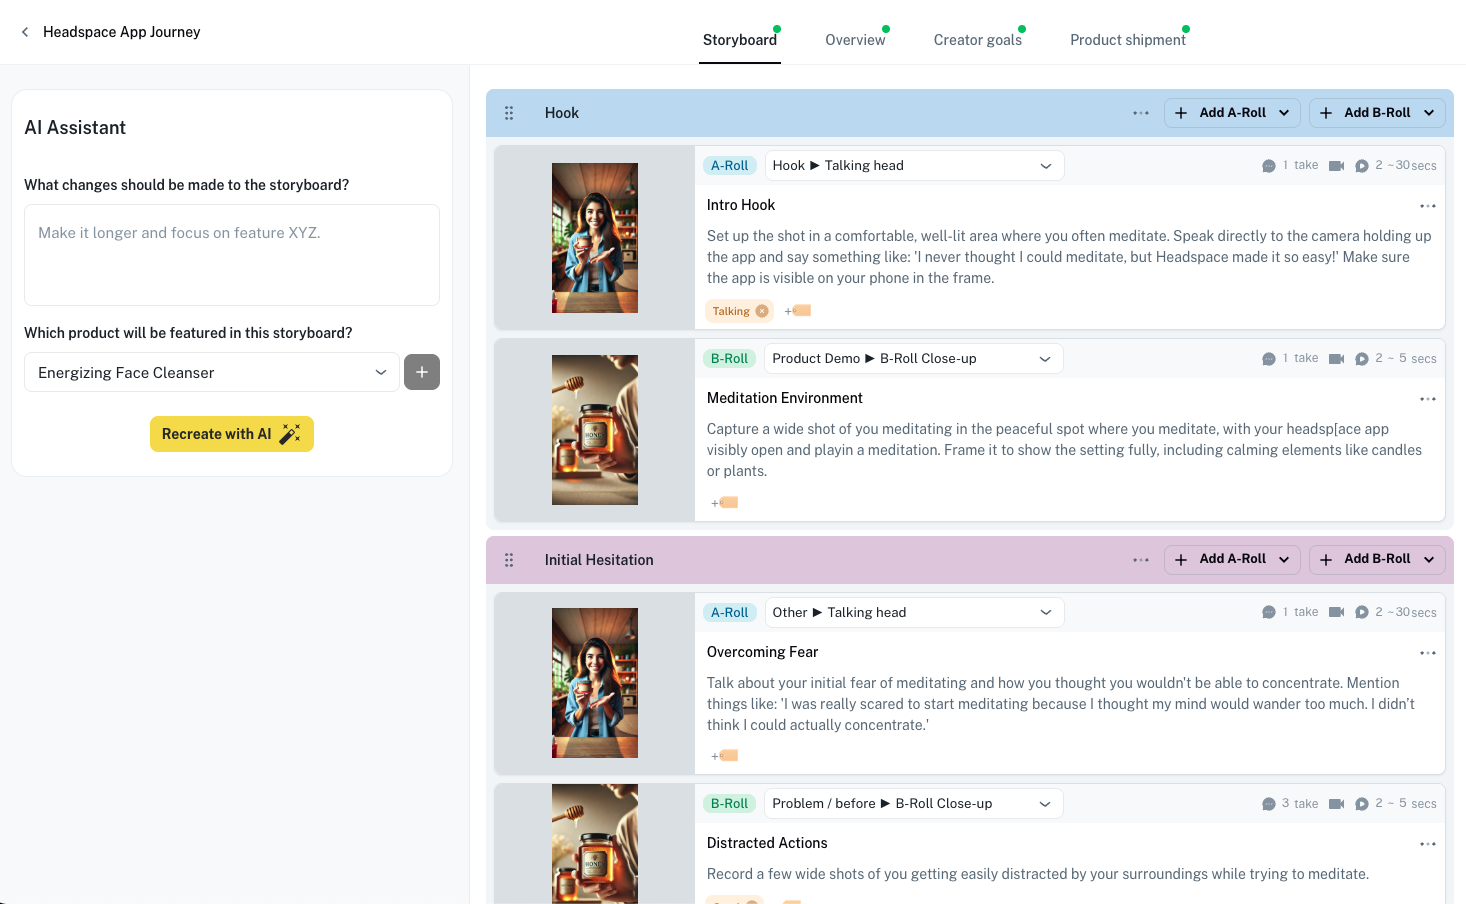Click the Distracted Actions title

click(767, 843)
